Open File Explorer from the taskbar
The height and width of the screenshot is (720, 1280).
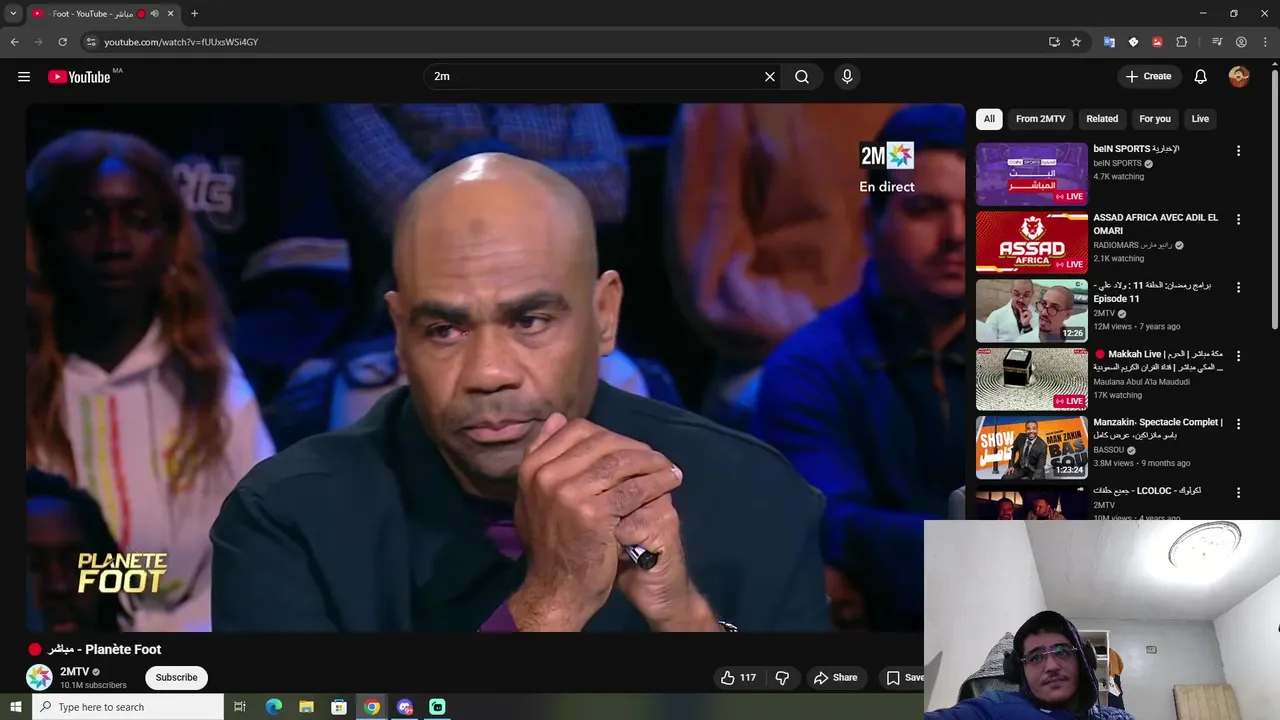[306, 707]
